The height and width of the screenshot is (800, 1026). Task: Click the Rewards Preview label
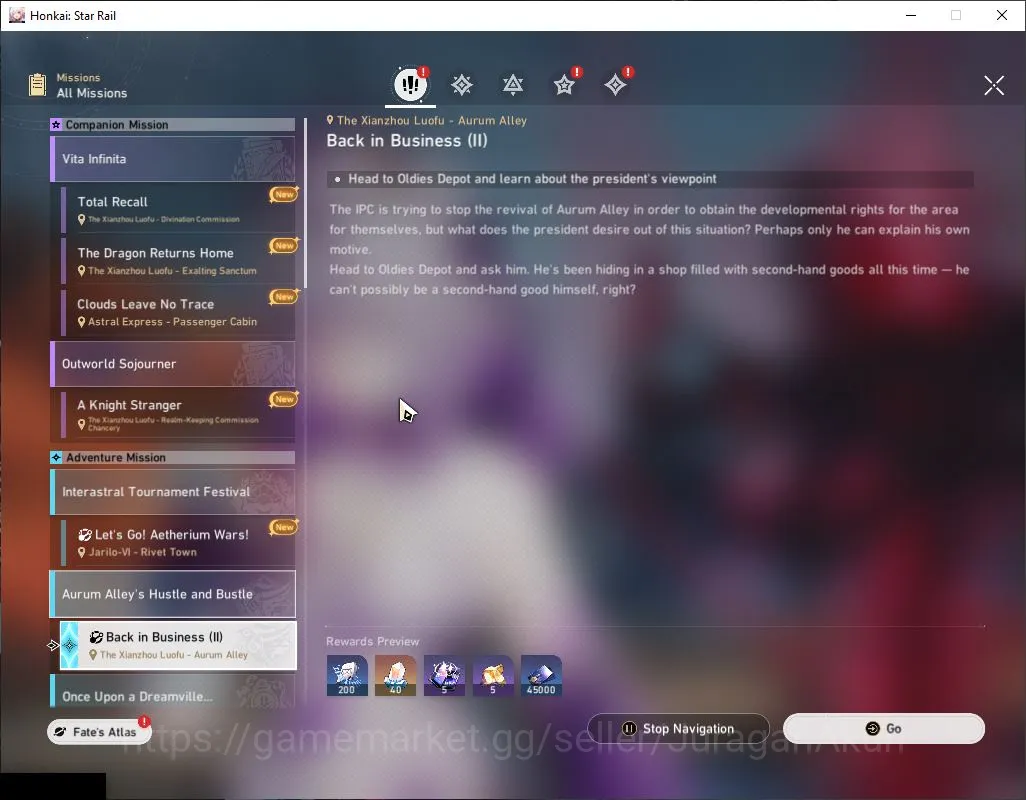tap(372, 642)
